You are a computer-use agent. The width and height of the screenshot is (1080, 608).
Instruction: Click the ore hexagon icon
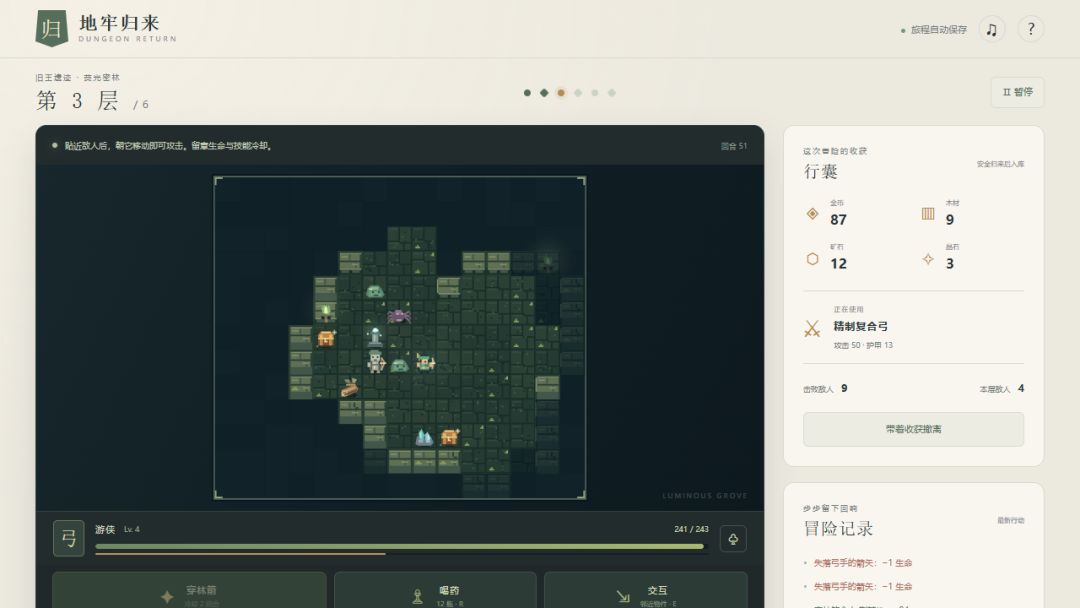(813, 259)
